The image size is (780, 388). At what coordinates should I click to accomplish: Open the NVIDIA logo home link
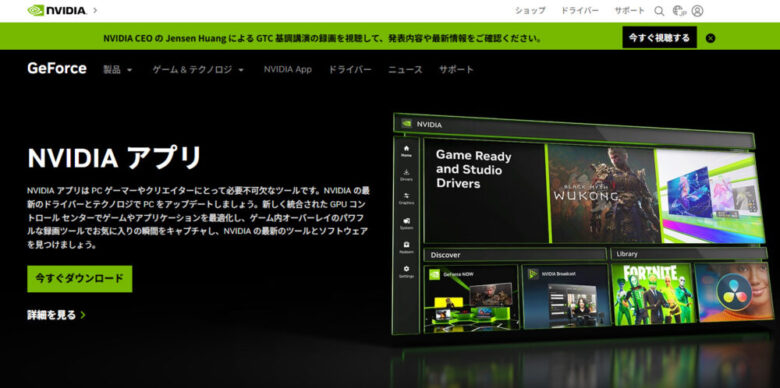point(57,10)
